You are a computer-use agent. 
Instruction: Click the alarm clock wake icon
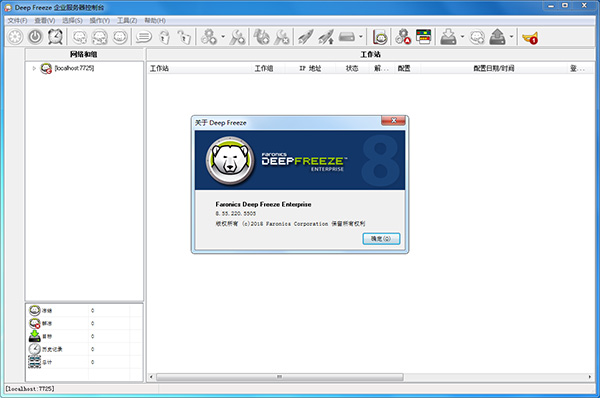55,37
